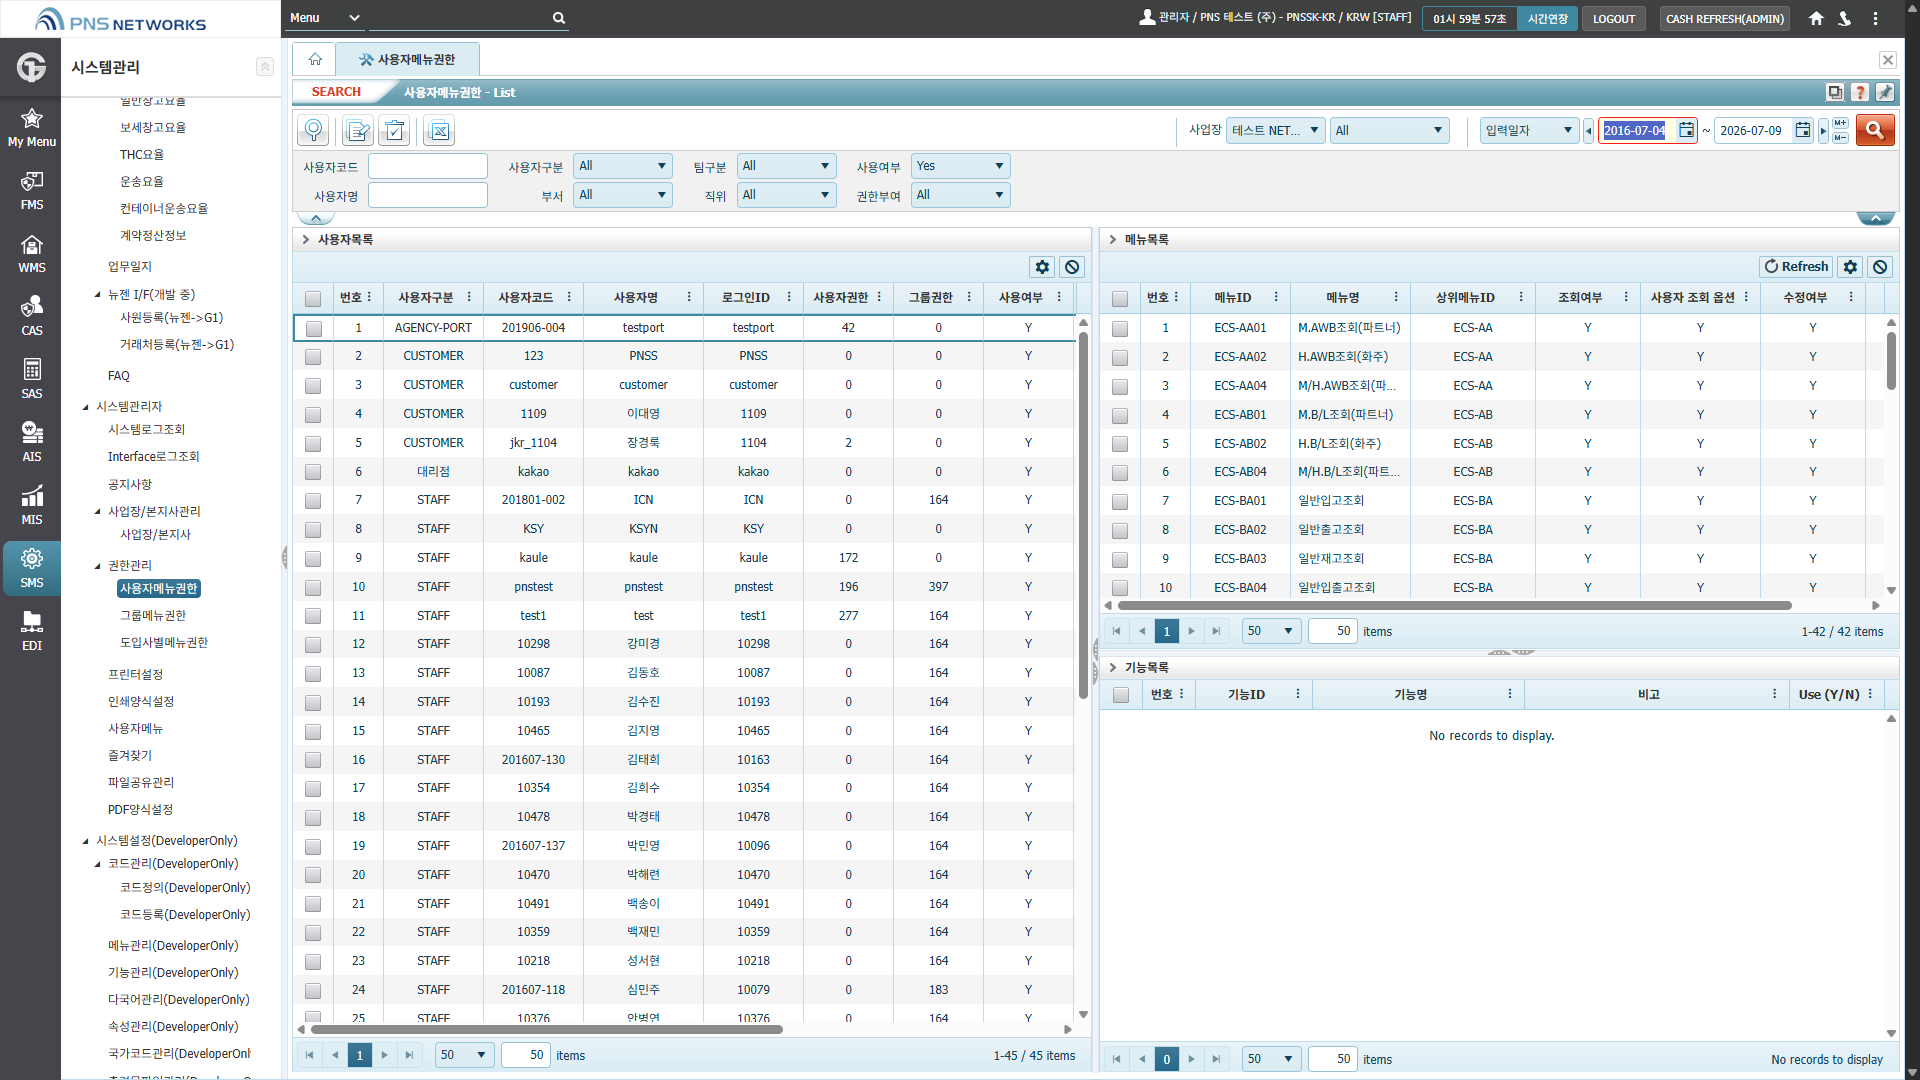Switch to the 사용자메뉴권한 tab
This screenshot has height=1080, width=1920.
(x=407, y=59)
